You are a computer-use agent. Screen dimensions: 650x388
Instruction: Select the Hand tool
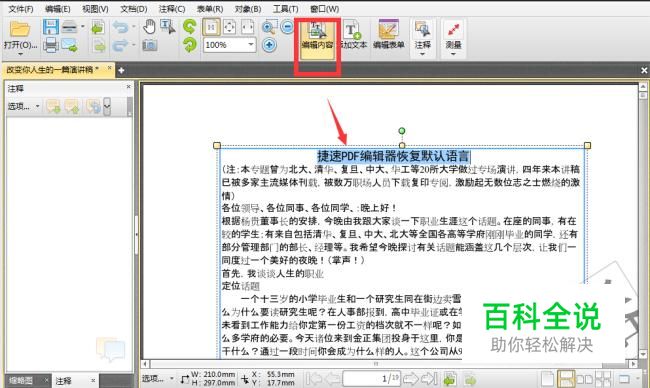coord(149,27)
